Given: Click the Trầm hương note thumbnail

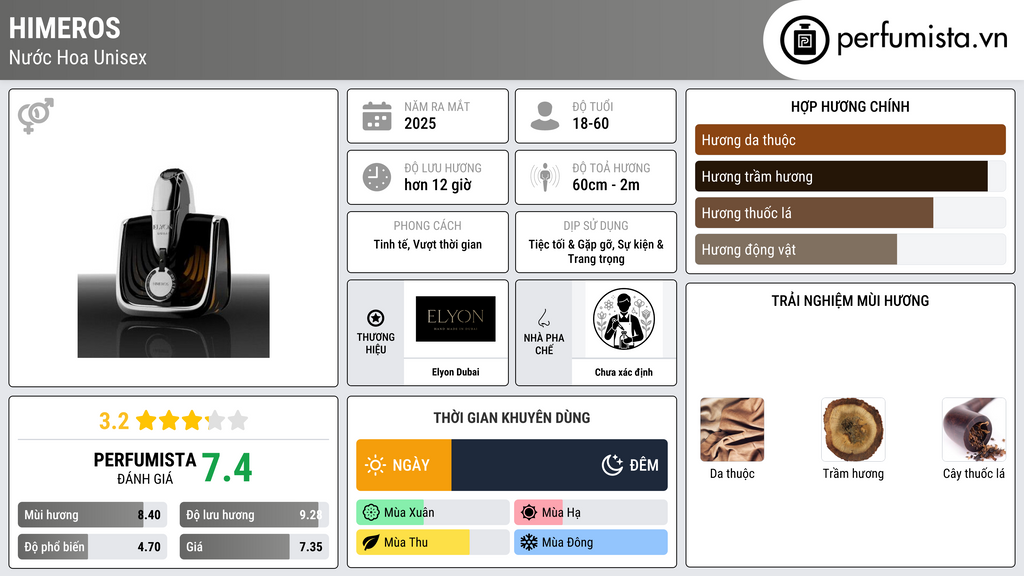Looking at the screenshot, I should pos(853,430).
